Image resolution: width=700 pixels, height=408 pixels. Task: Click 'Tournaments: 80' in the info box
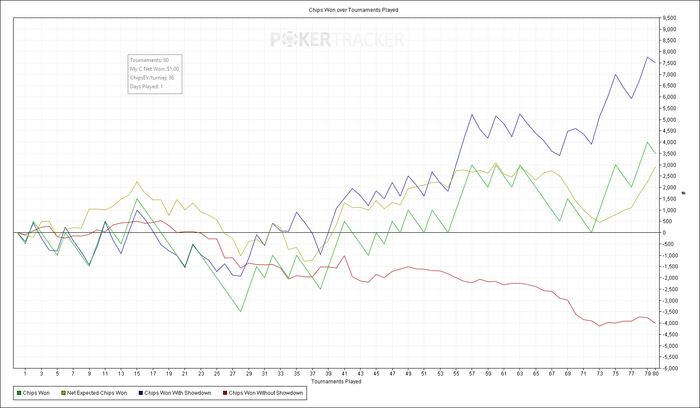click(150, 60)
